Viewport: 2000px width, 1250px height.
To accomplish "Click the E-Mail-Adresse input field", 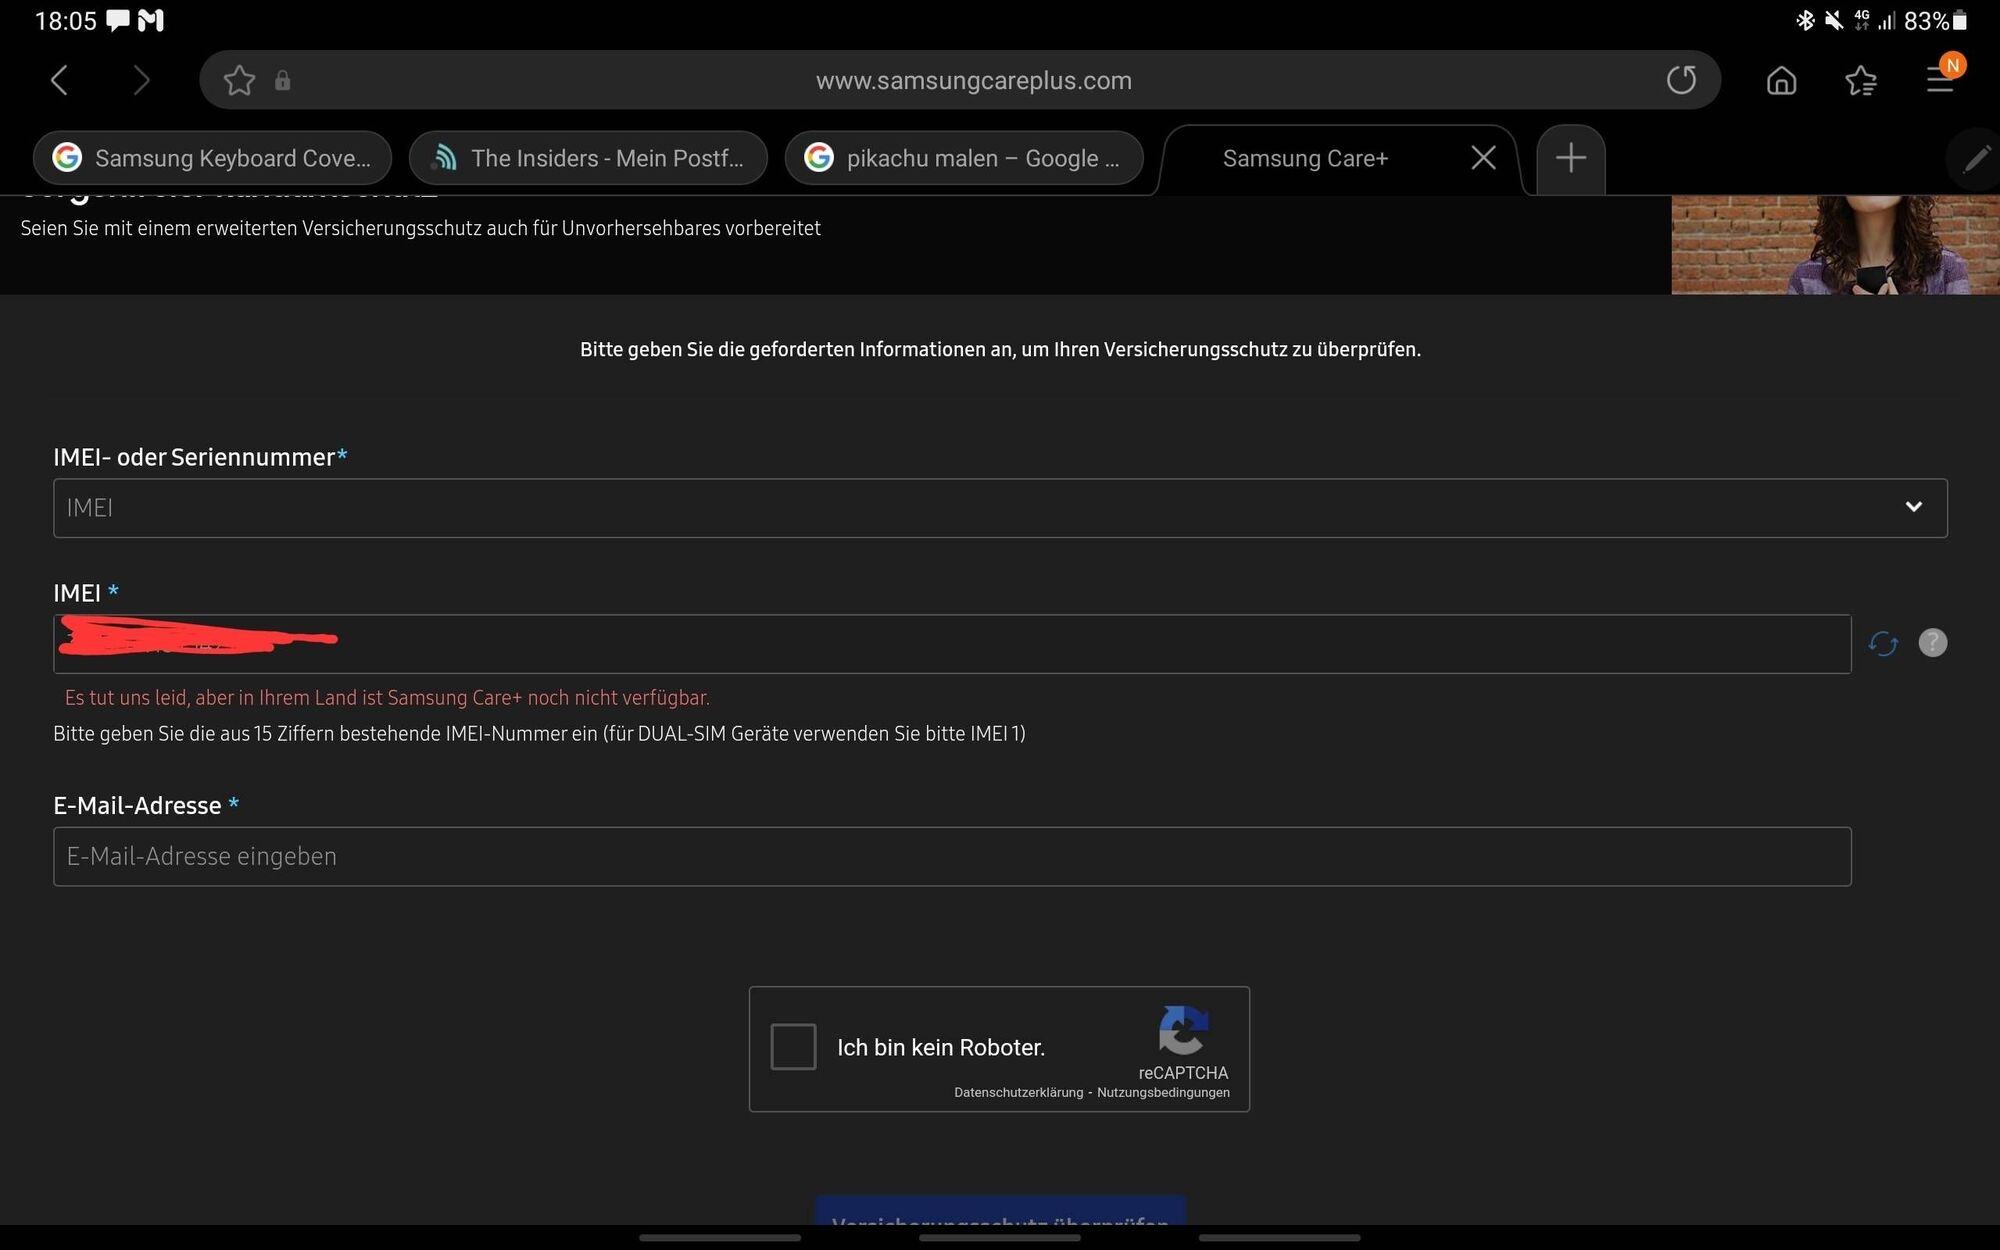I will [952, 856].
